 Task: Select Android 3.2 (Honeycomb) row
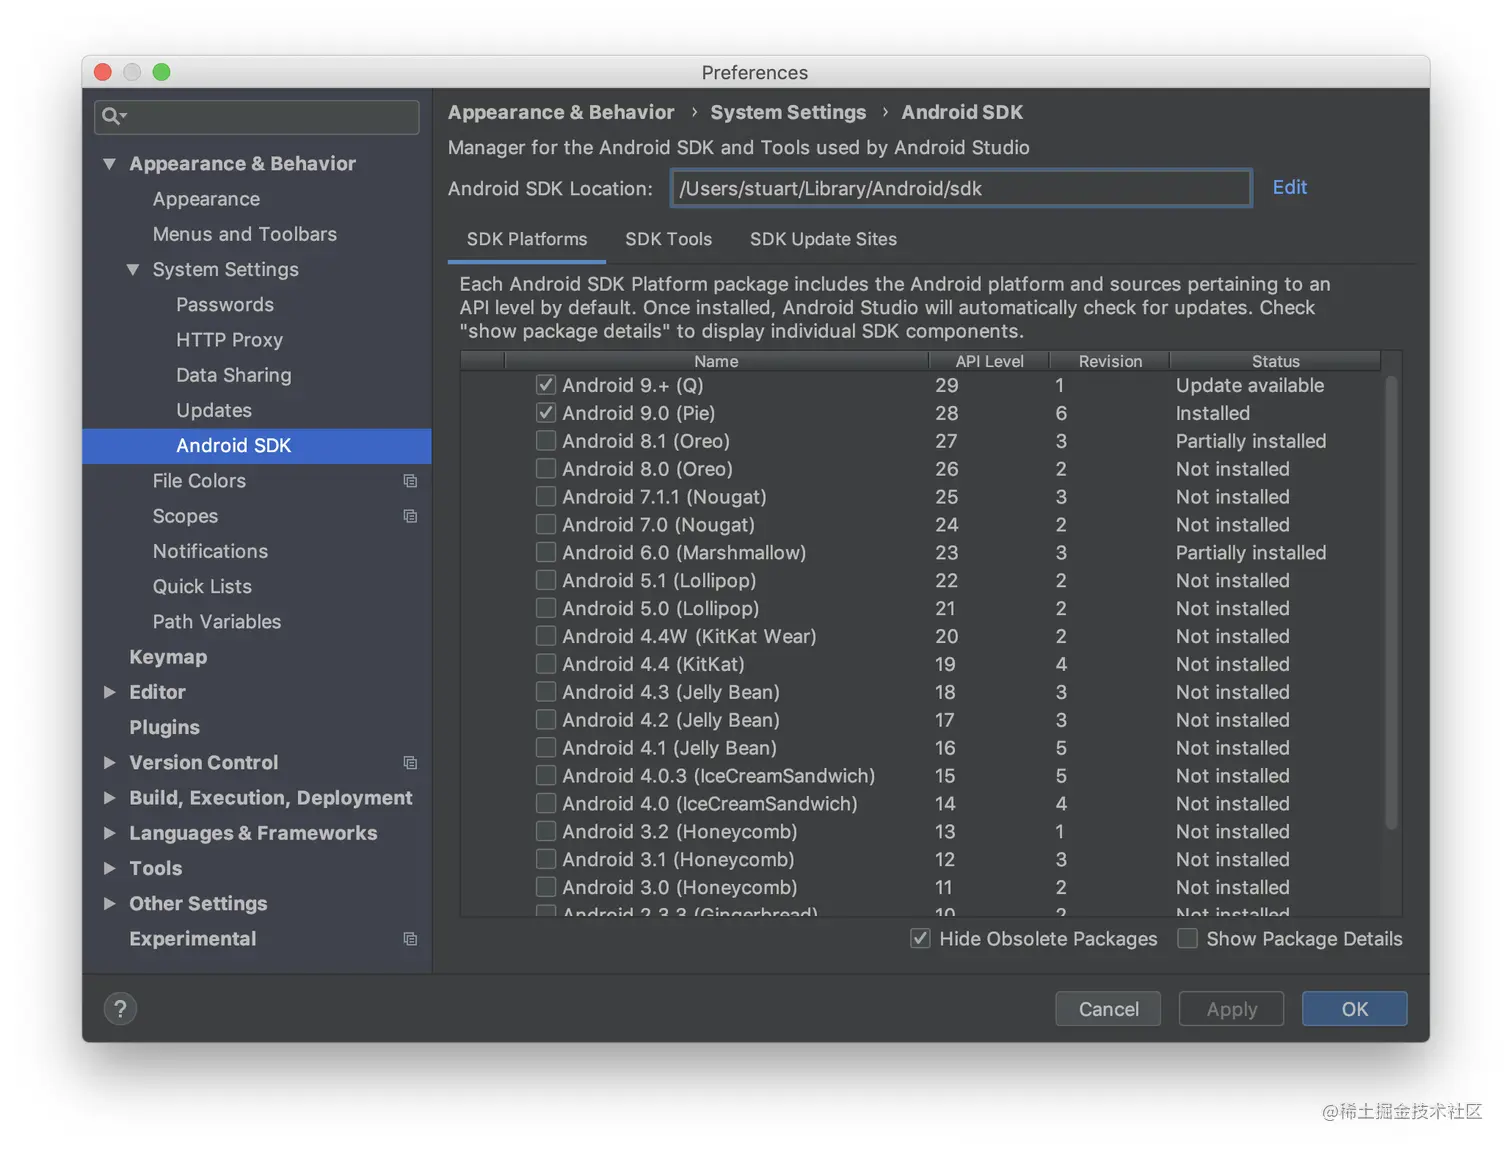[x=922, y=832]
